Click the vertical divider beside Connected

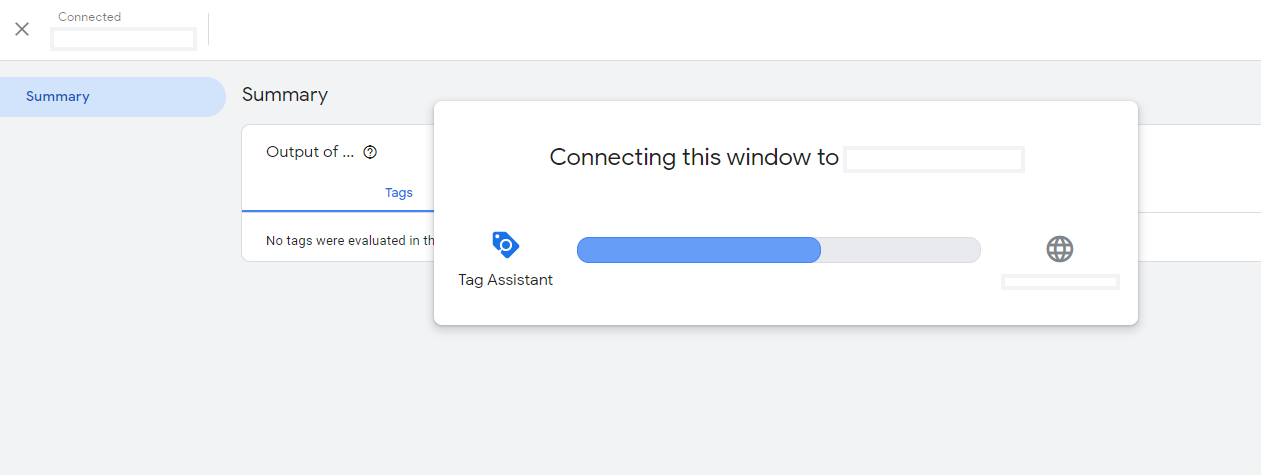[209, 29]
